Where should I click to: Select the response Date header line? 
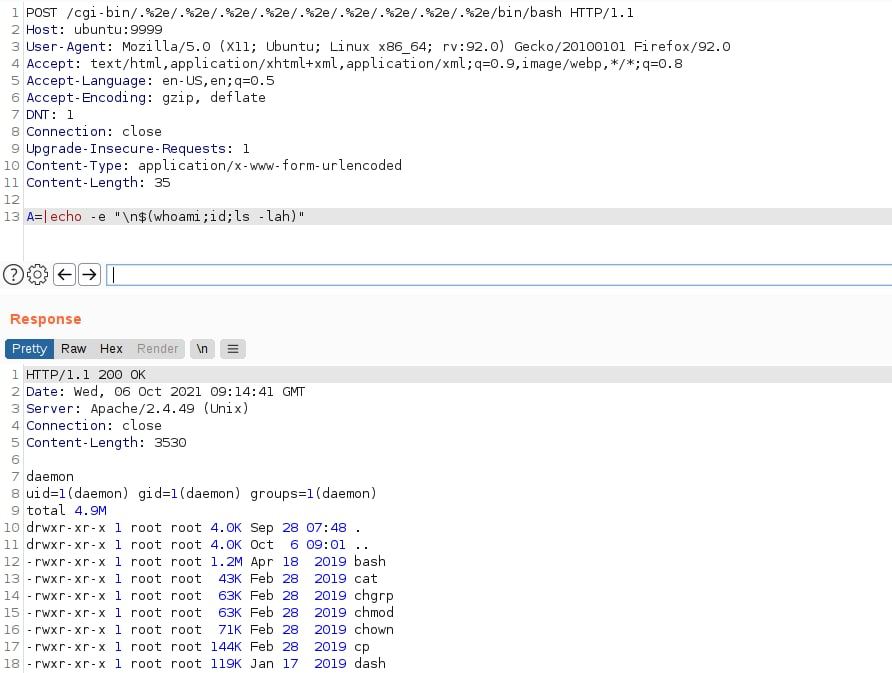coord(166,392)
